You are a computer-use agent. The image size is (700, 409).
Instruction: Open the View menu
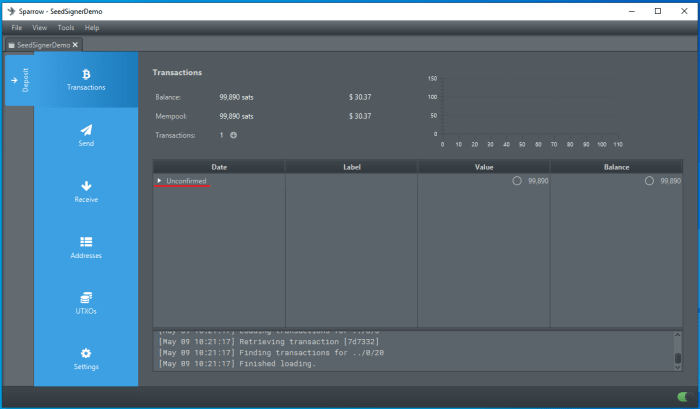click(x=40, y=28)
